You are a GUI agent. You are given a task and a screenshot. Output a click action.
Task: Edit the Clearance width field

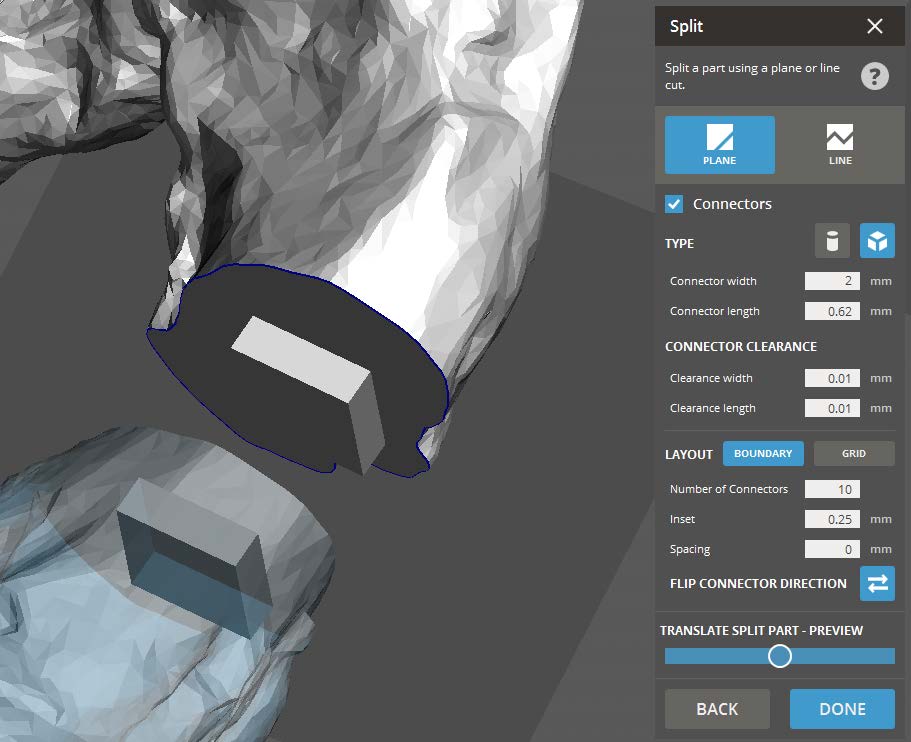832,378
